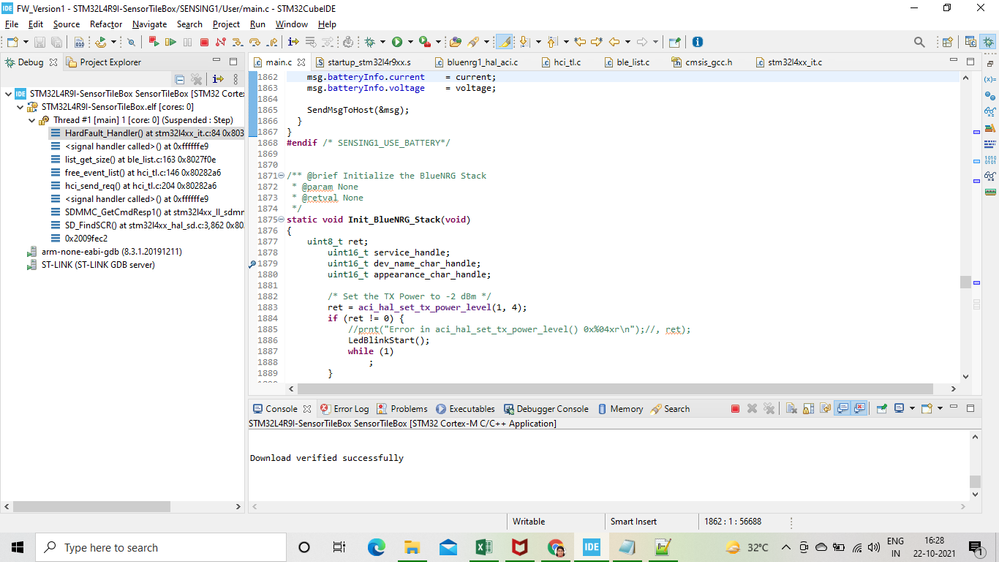Open the Project menu

coord(226,24)
